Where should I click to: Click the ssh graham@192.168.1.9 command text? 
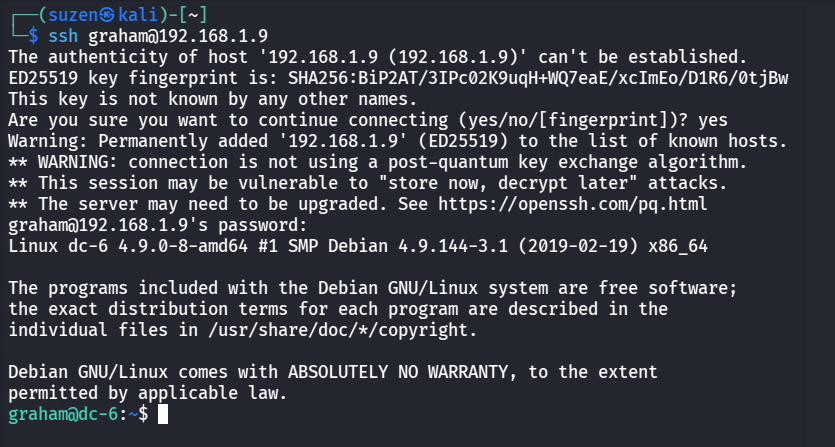tap(134, 35)
